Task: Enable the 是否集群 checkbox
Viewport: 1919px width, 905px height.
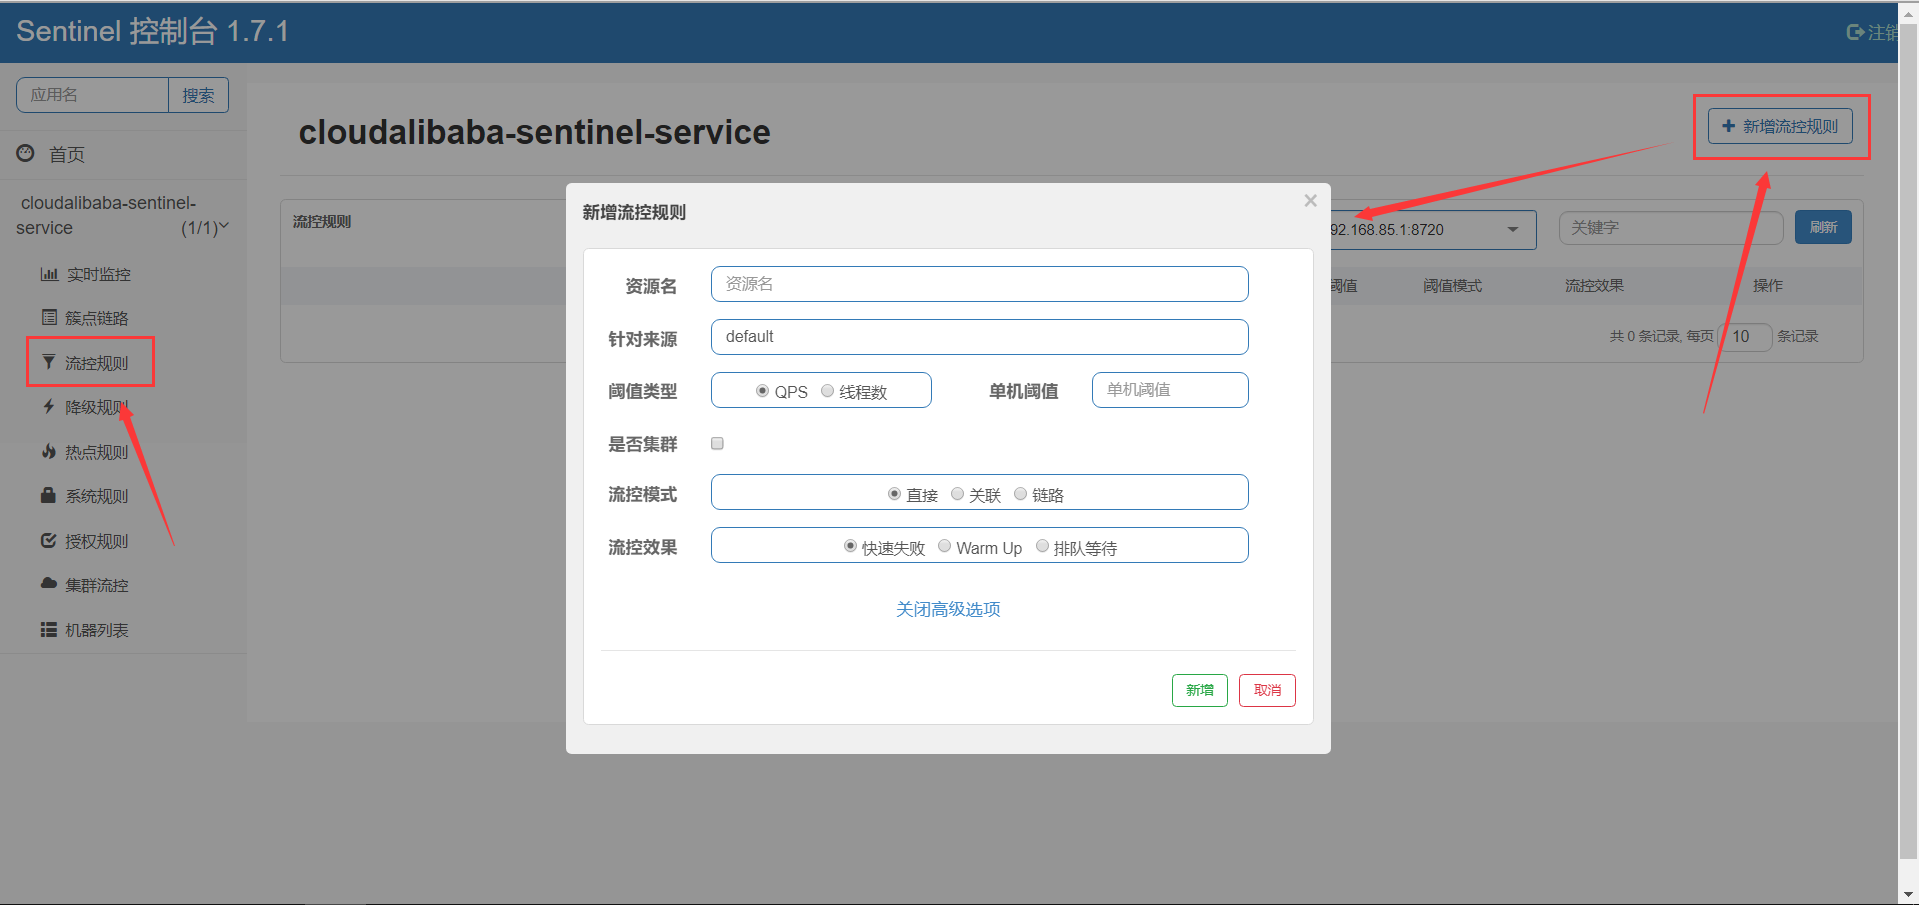Action: 717,443
